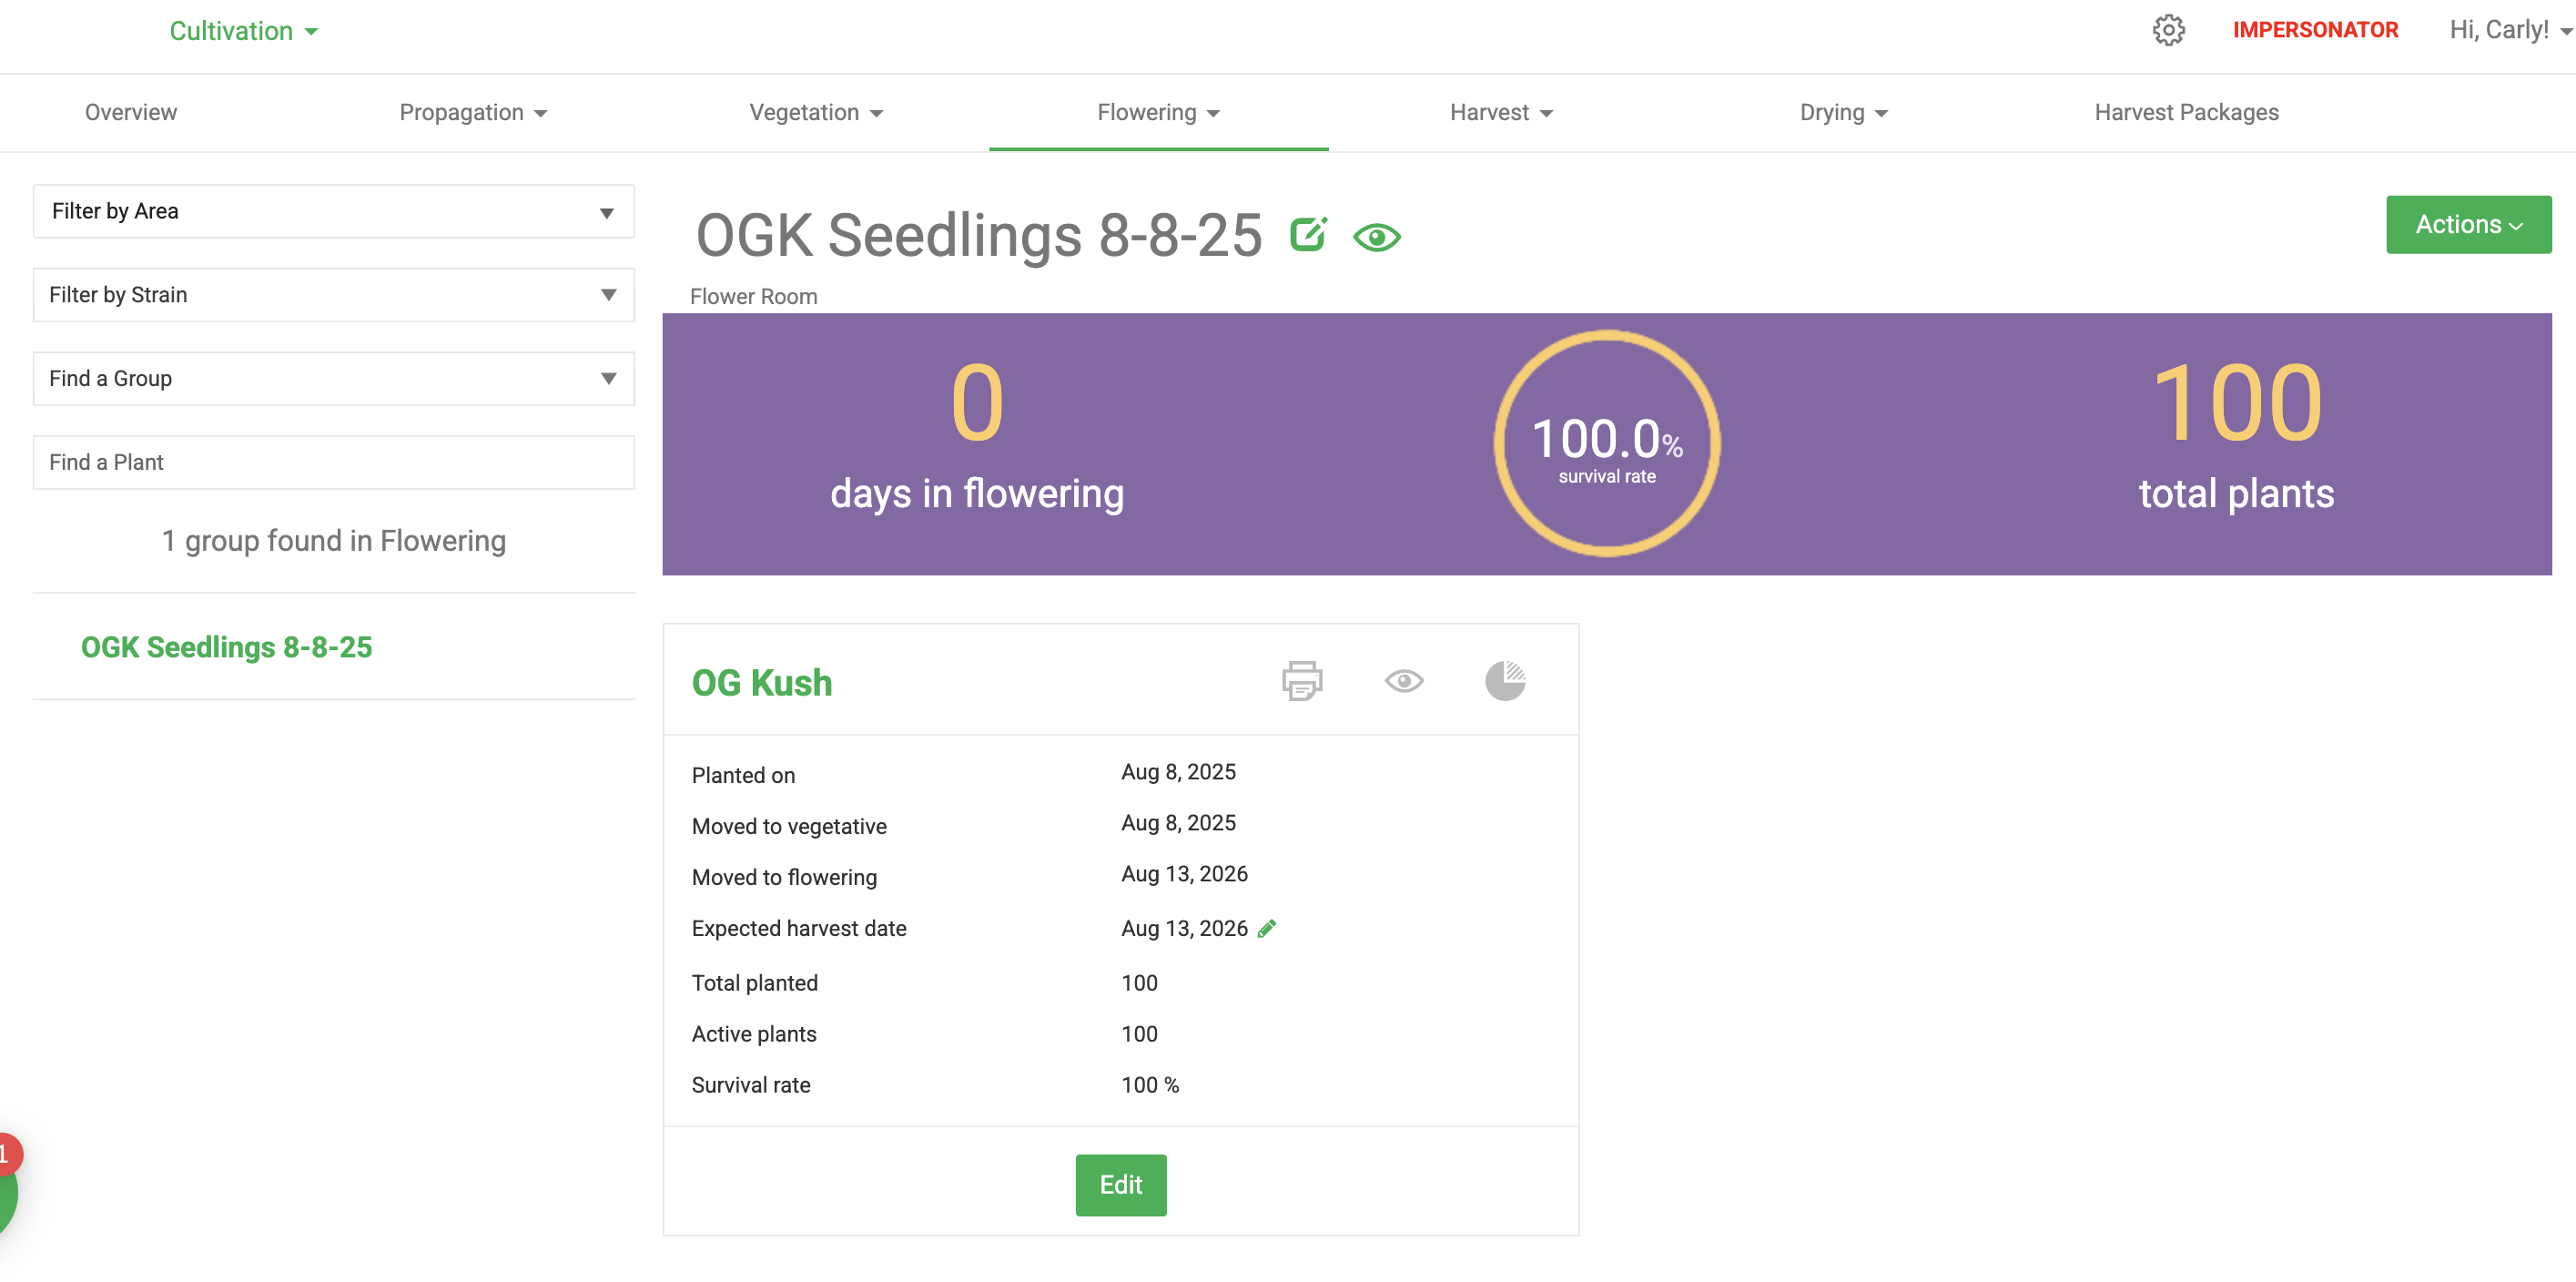Toggle group visibility with green eye icon
2576x1282 pixels.
[1376, 237]
